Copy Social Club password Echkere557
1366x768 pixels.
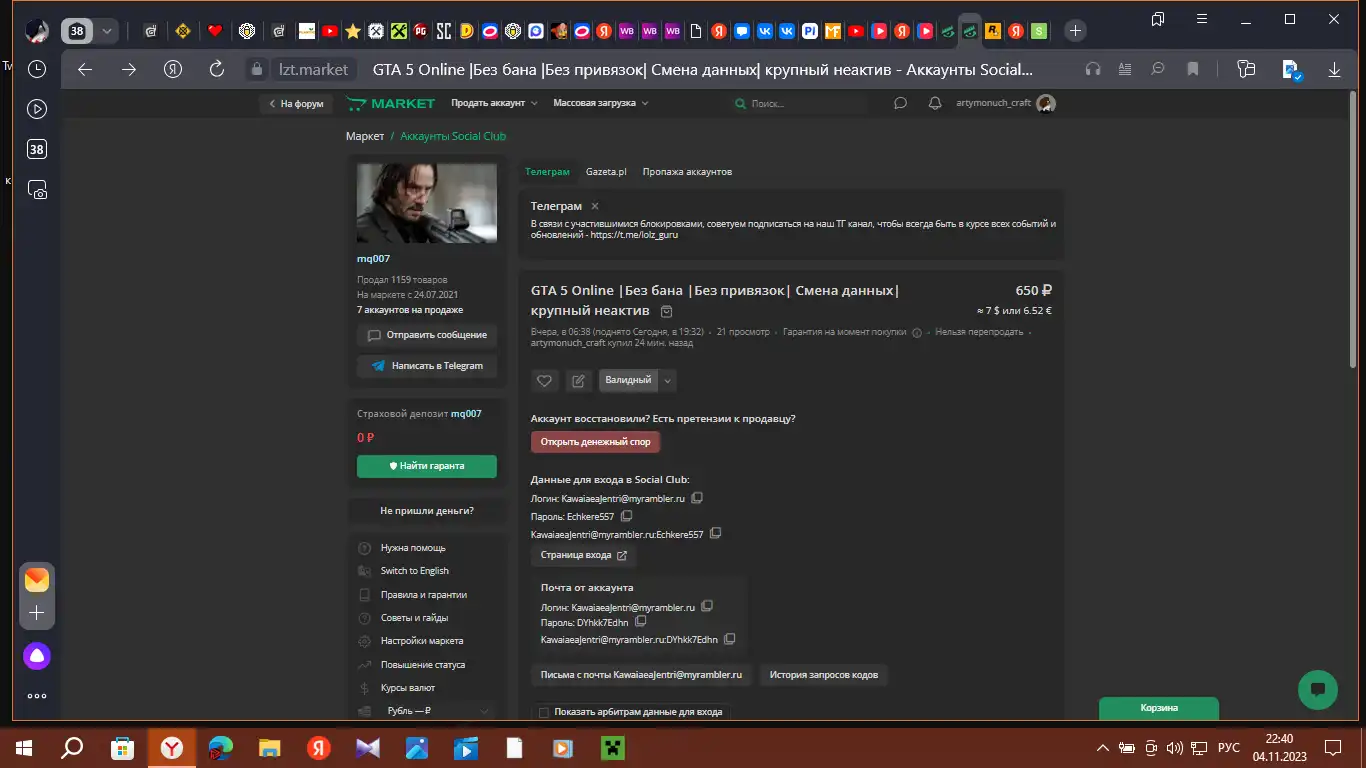pyautogui.click(x=626, y=516)
